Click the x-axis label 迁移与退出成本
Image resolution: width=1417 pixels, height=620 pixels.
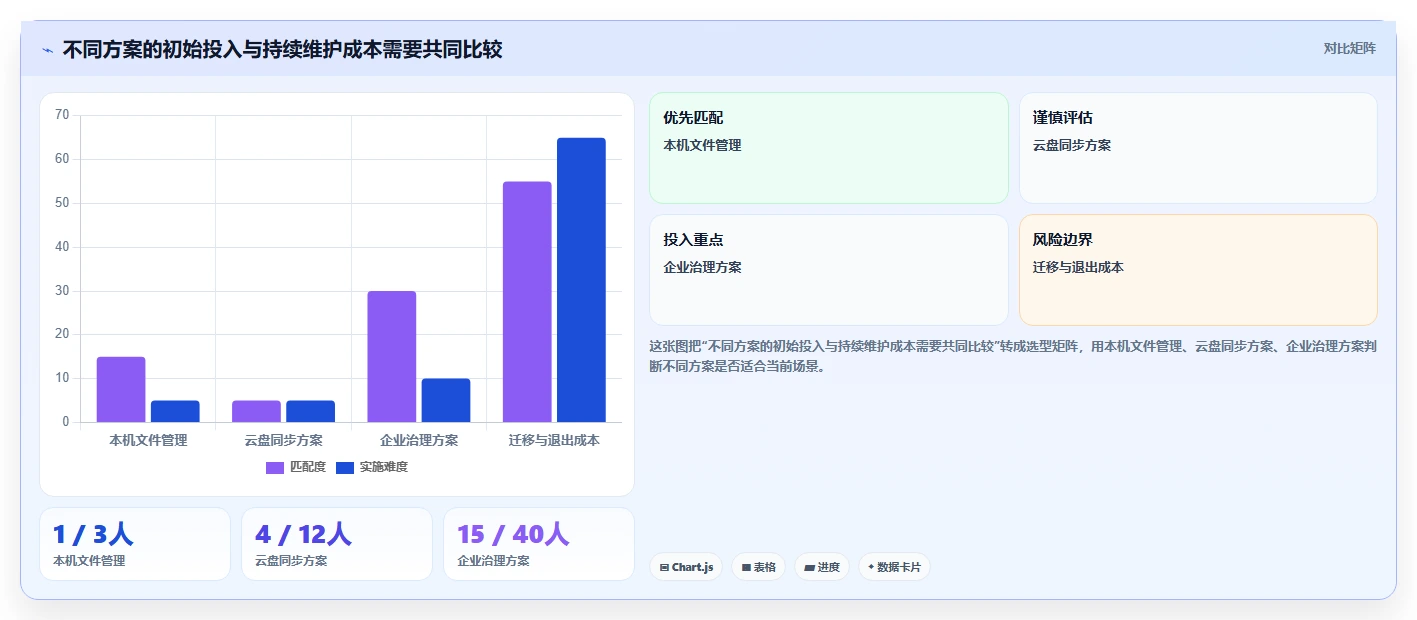tap(554, 440)
